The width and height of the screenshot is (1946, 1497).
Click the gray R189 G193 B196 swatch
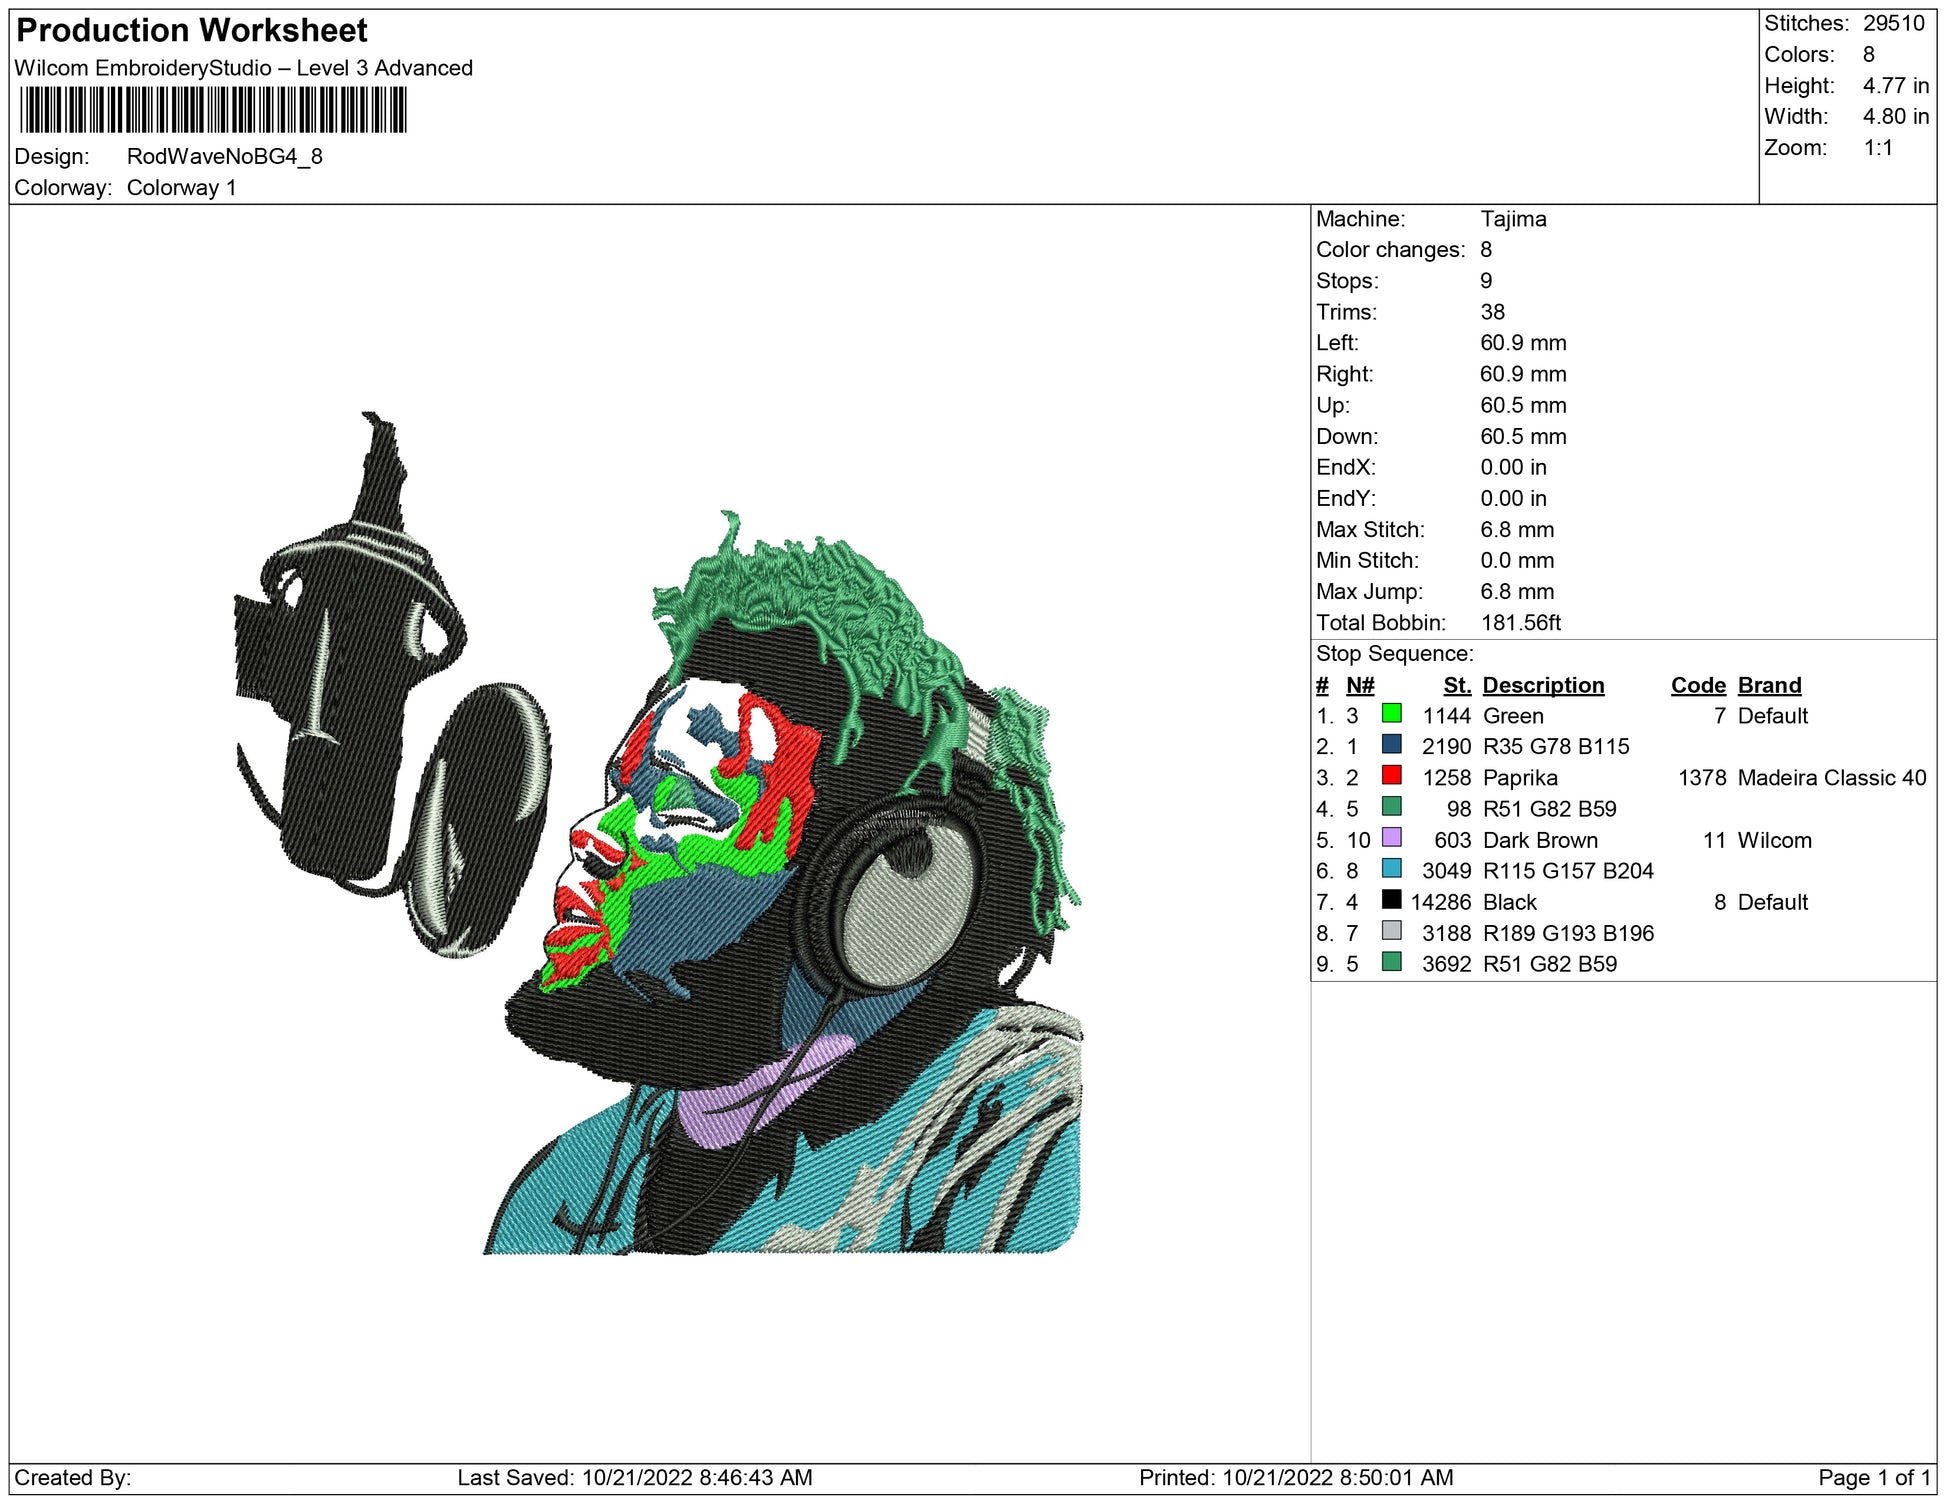point(1391,931)
